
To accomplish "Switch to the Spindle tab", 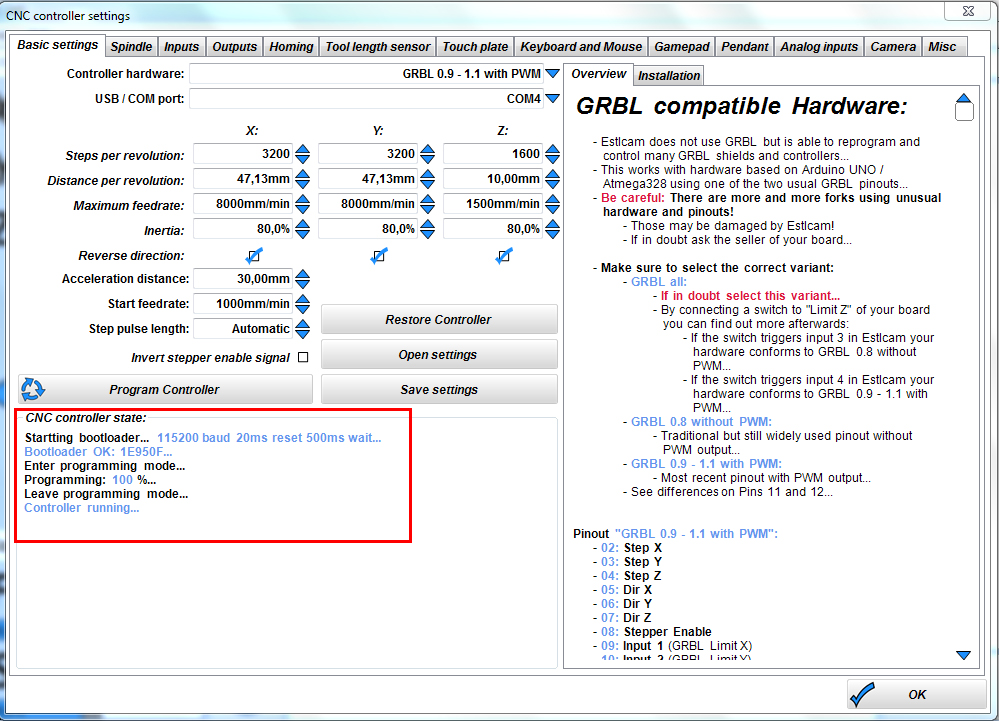I will pyautogui.click(x=131, y=47).
